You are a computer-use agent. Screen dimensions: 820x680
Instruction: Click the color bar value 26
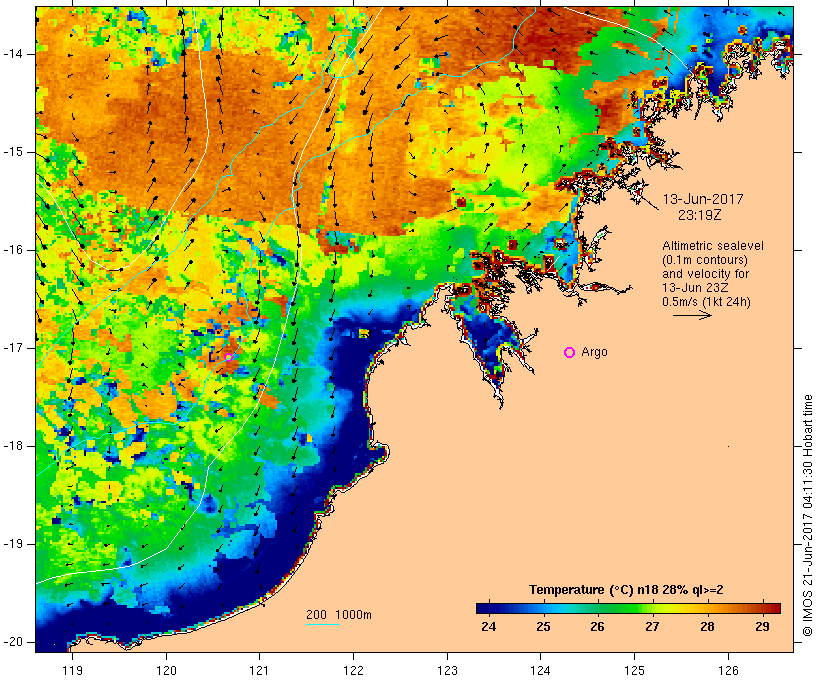tap(597, 626)
